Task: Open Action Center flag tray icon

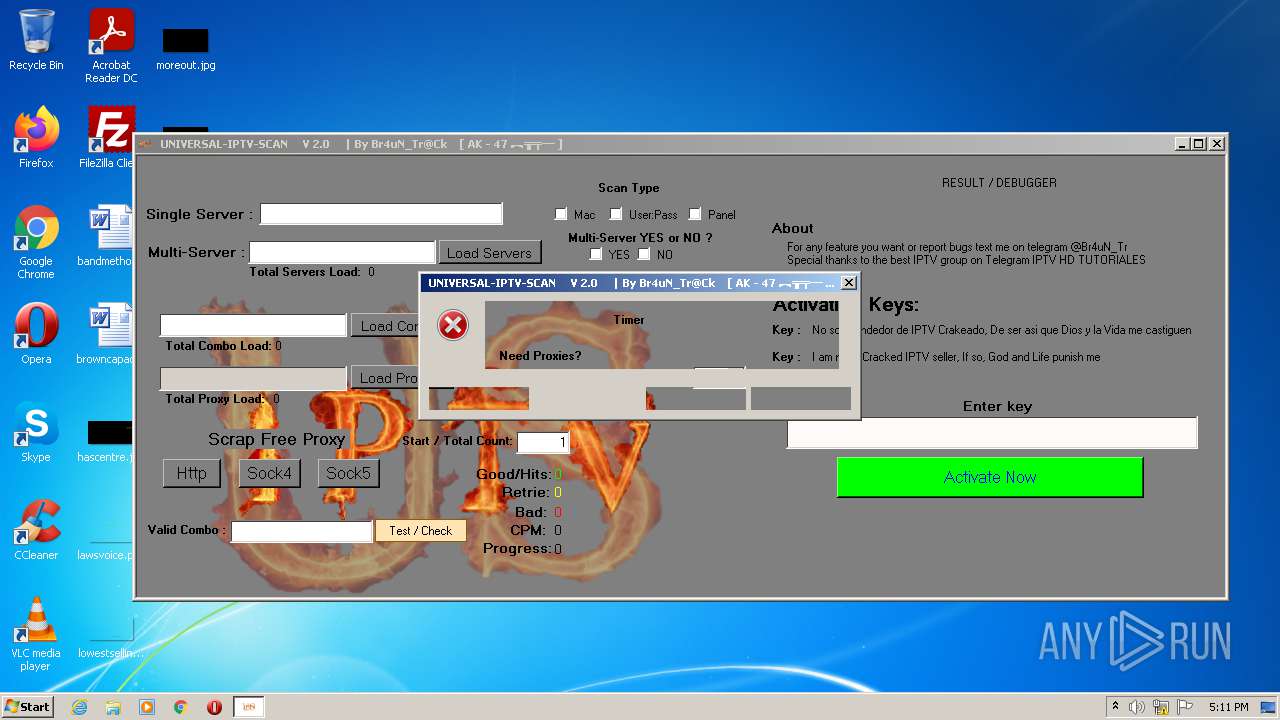Action: point(1183,707)
